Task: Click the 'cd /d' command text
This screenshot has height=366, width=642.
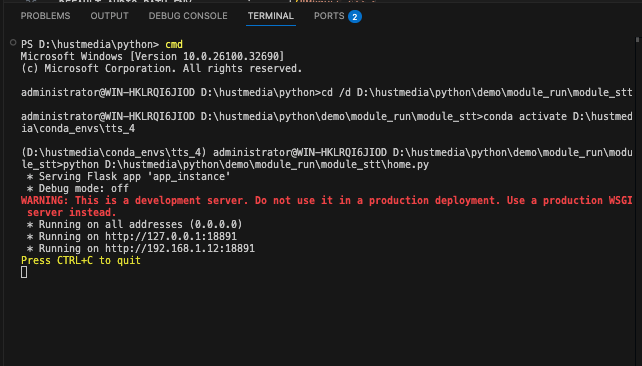Action: click(336, 93)
